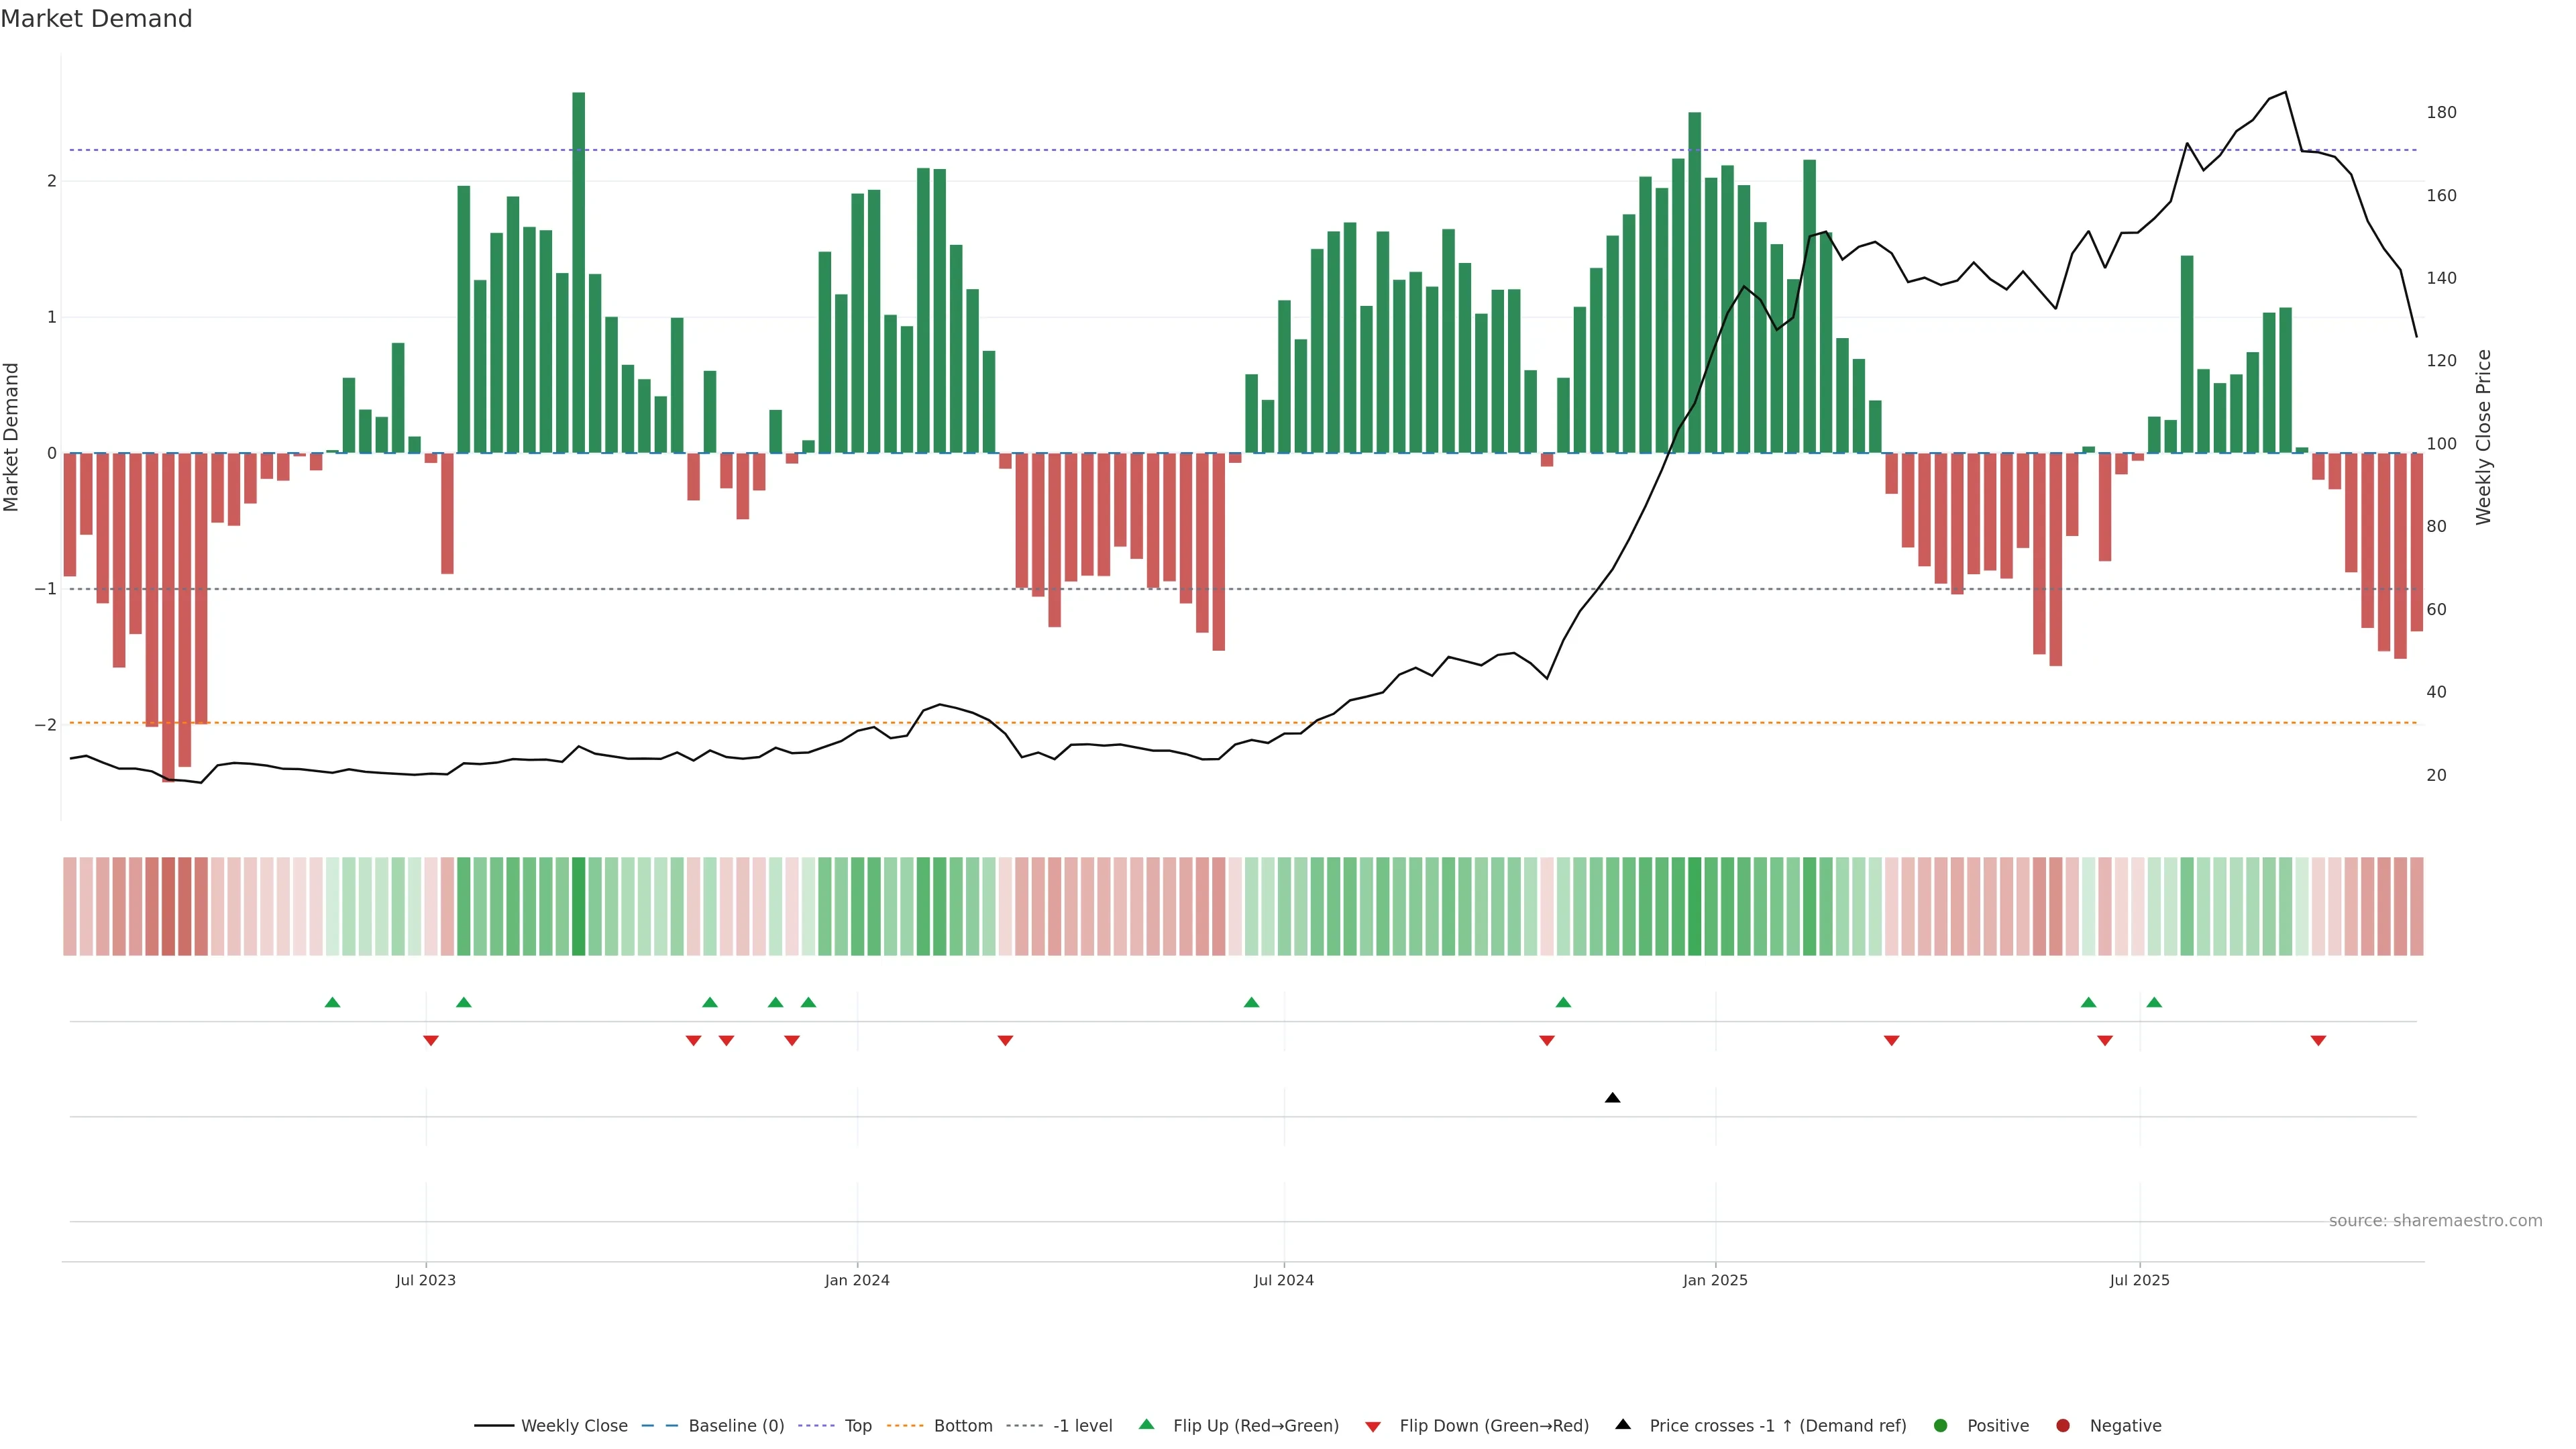Click the rightmost red flip-down triangle marker
The image size is (2576, 1449).
2318,1041
